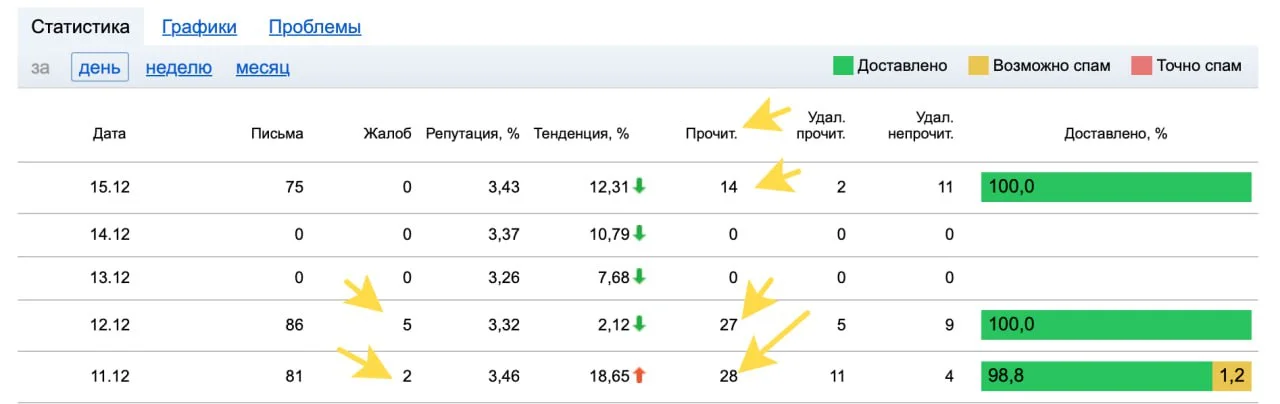
Task: Click the Репутация, % column header
Action: click(473, 133)
